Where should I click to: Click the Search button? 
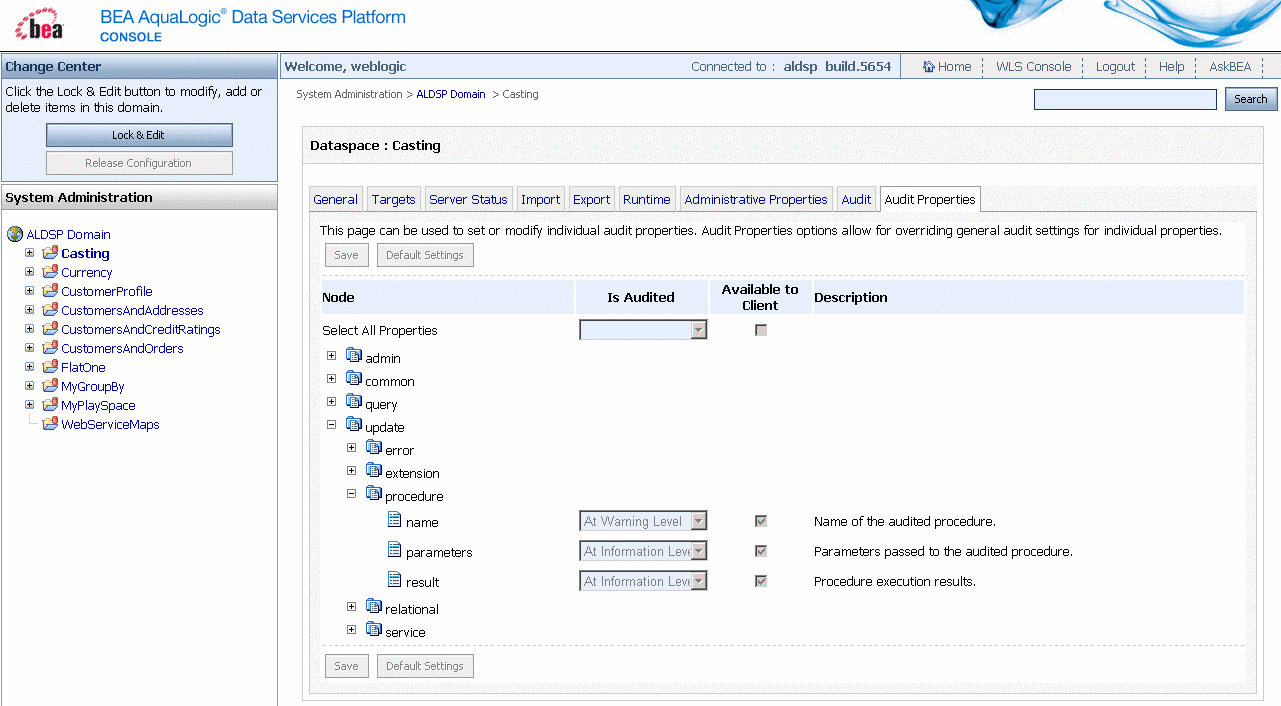(x=1251, y=99)
